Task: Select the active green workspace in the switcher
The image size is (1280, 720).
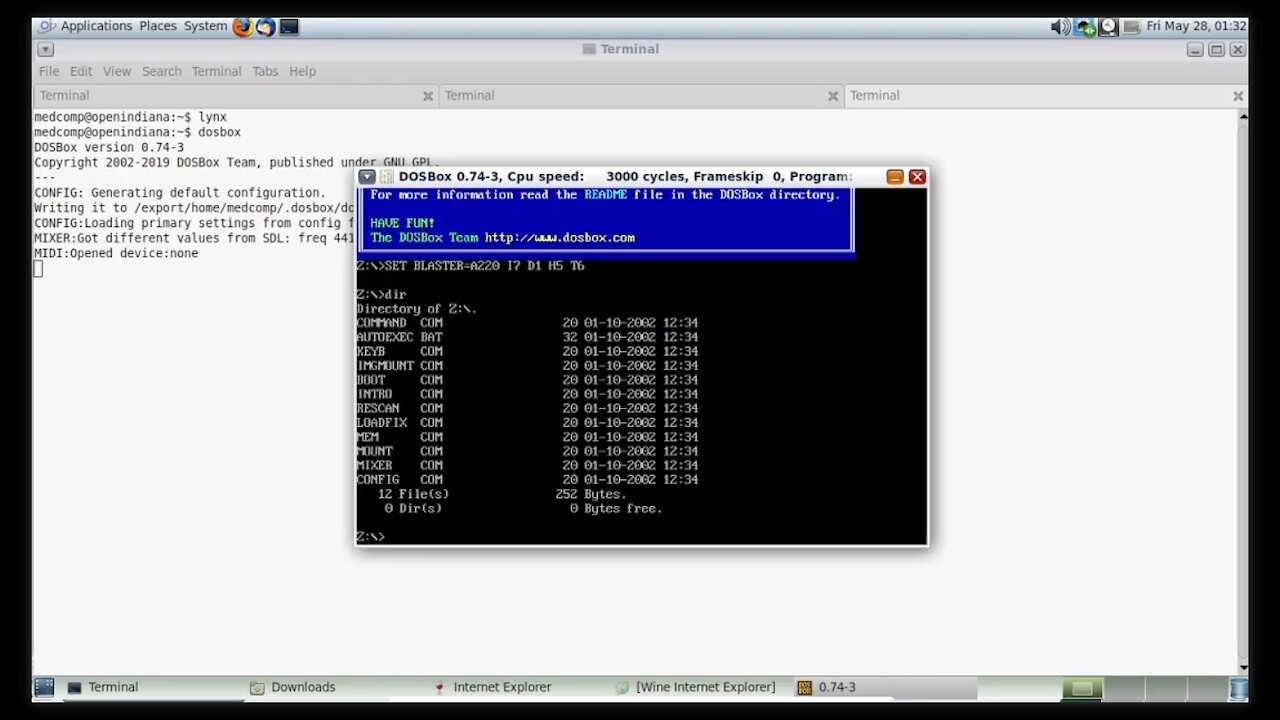Action: point(1082,688)
